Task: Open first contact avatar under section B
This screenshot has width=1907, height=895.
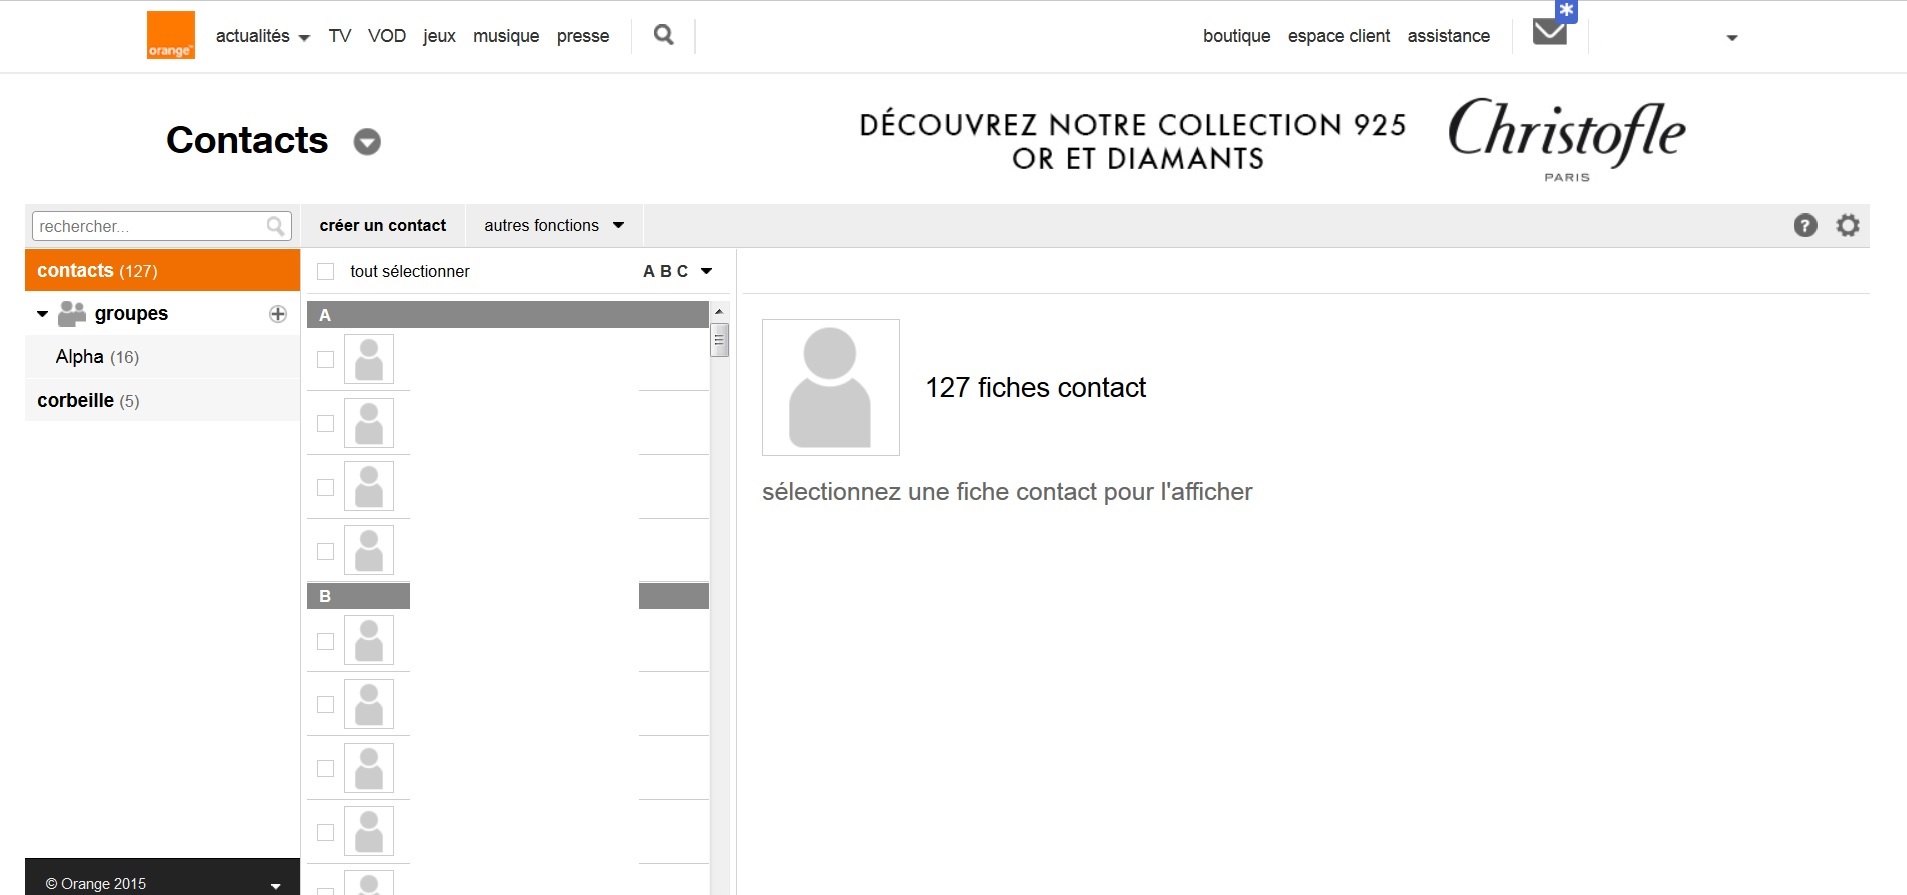Action: tap(369, 640)
